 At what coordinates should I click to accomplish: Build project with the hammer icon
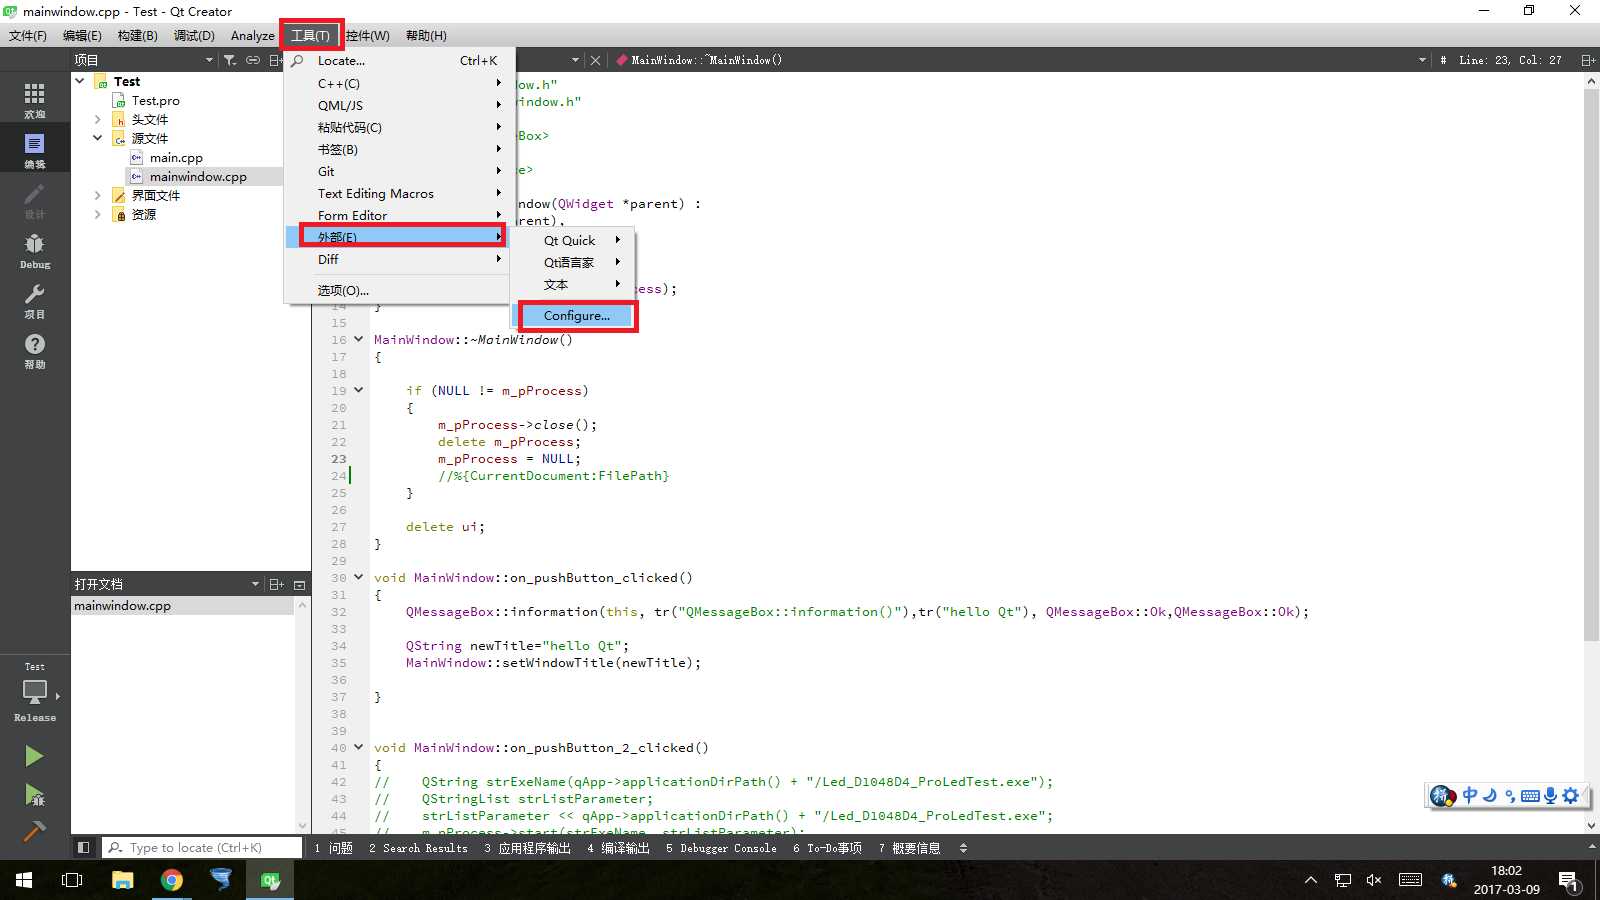click(34, 831)
